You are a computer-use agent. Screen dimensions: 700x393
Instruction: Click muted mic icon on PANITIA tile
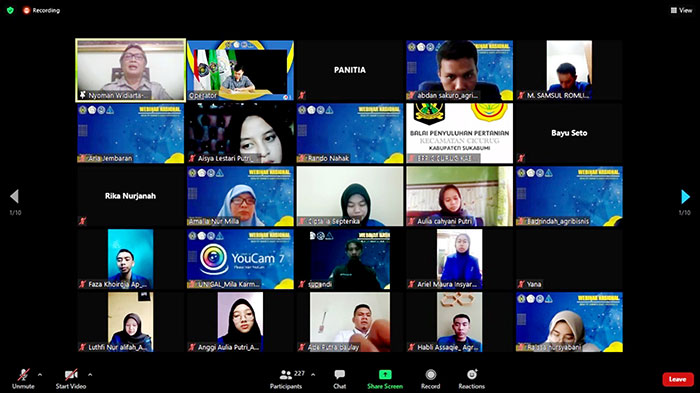(302, 95)
